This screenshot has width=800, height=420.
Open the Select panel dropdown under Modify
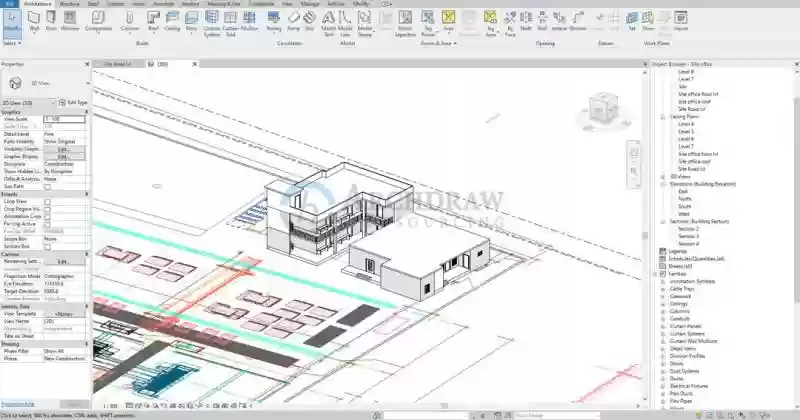(x=12, y=43)
